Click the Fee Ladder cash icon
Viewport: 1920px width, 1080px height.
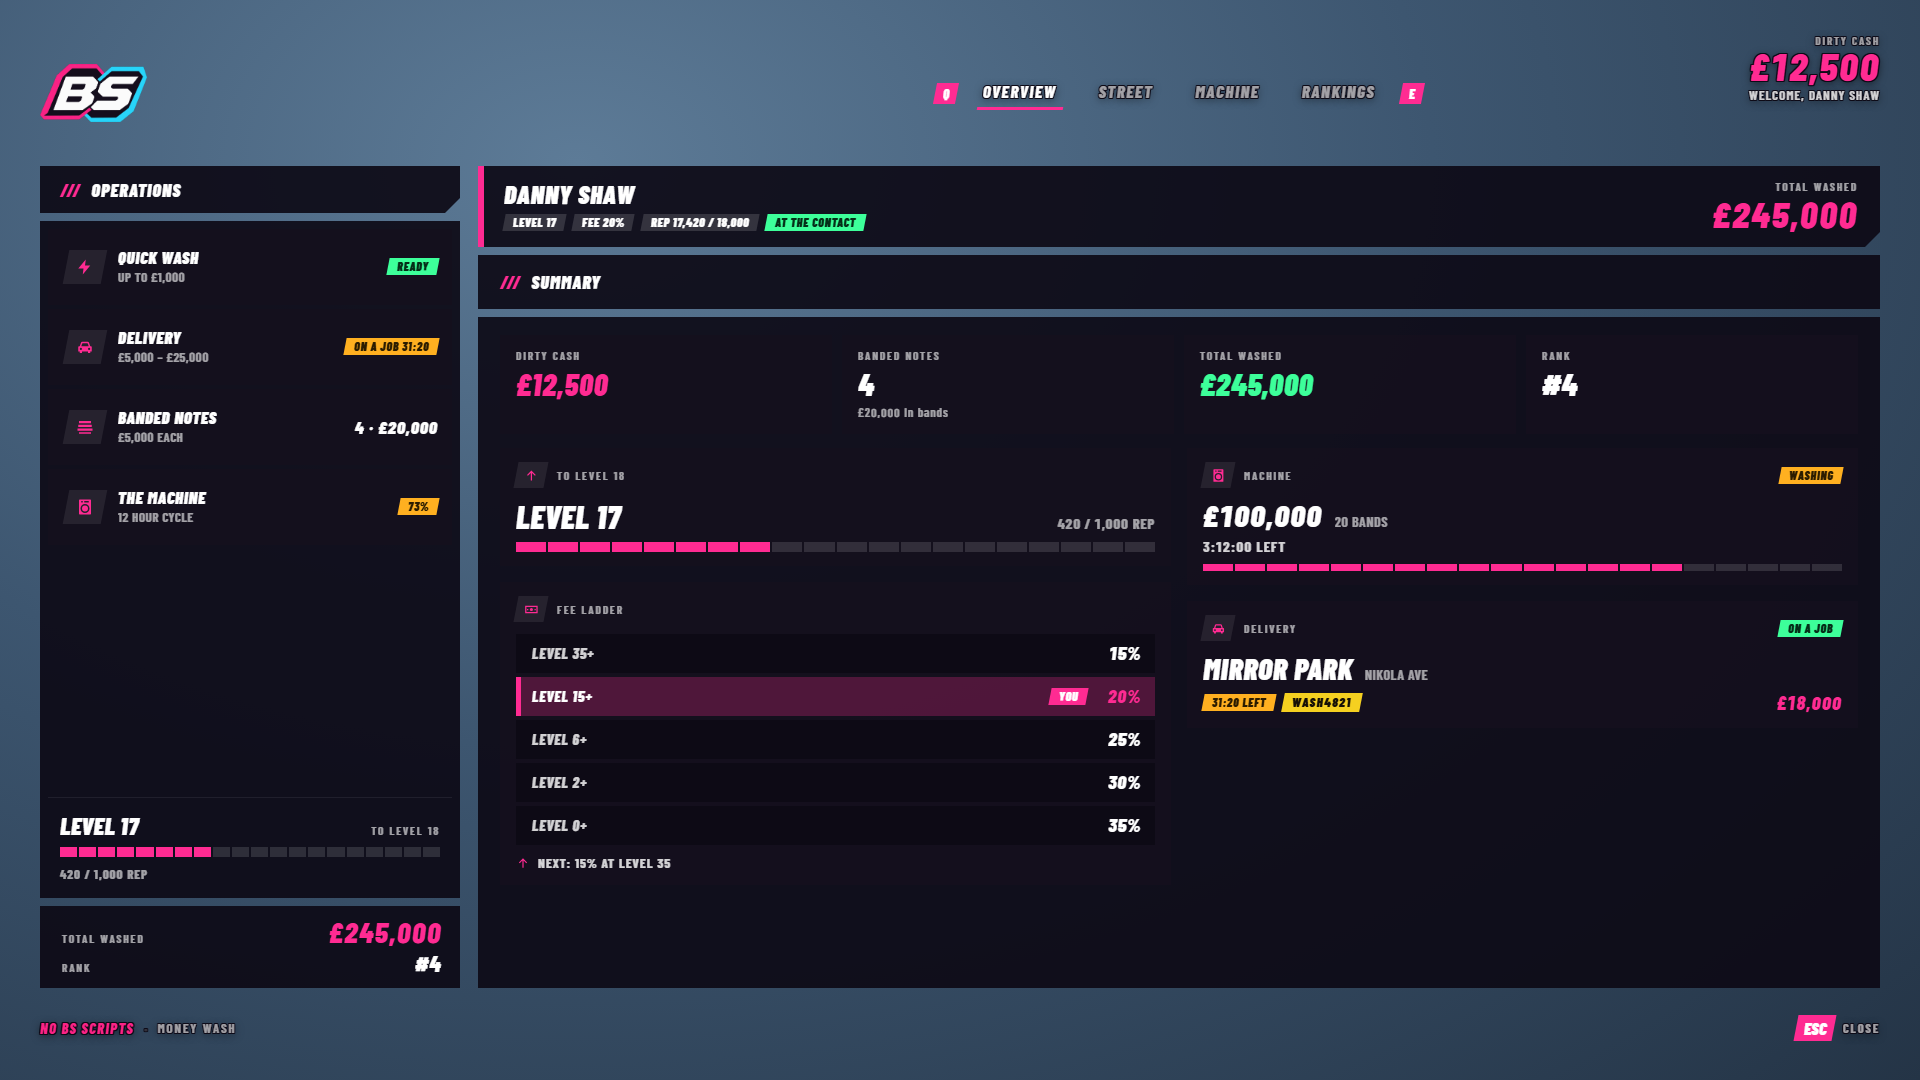[x=531, y=609]
